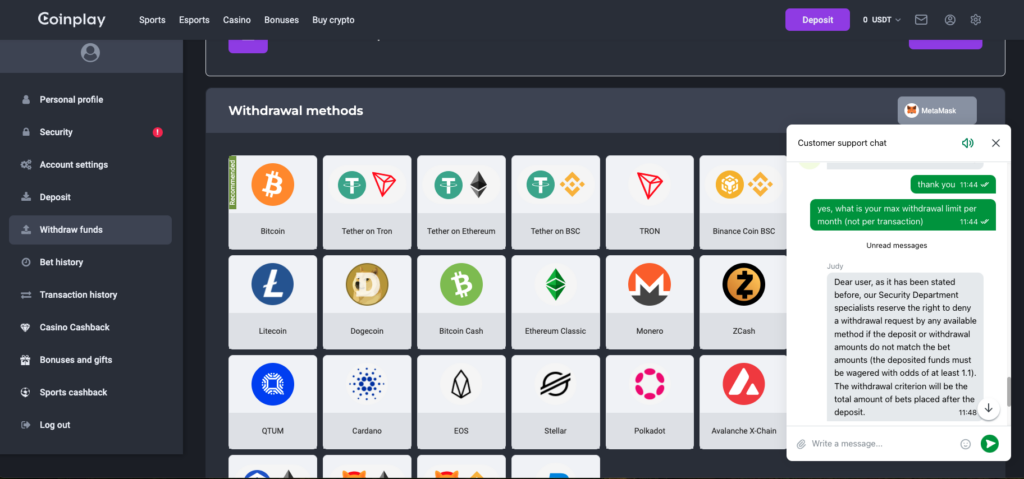Open Bet history in sidebar

(90, 262)
